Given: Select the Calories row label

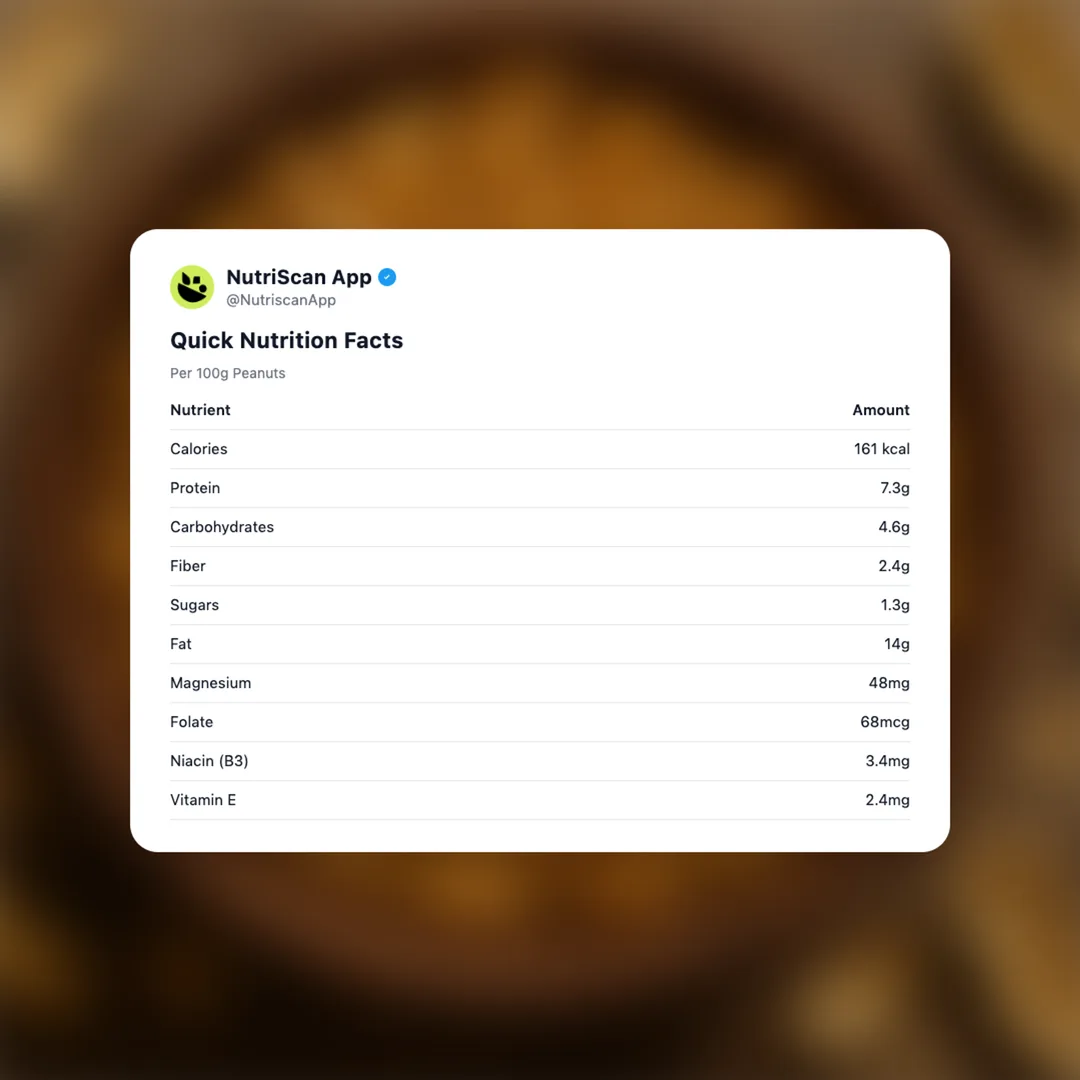Looking at the screenshot, I should click(199, 449).
